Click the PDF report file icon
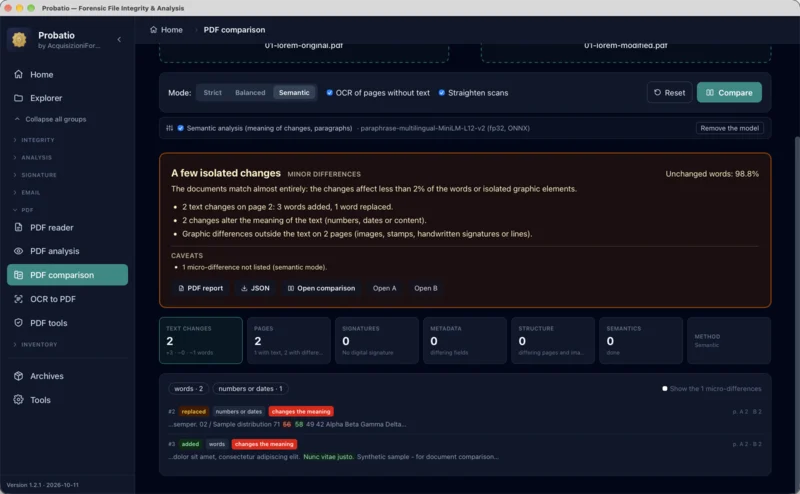 [181, 288]
